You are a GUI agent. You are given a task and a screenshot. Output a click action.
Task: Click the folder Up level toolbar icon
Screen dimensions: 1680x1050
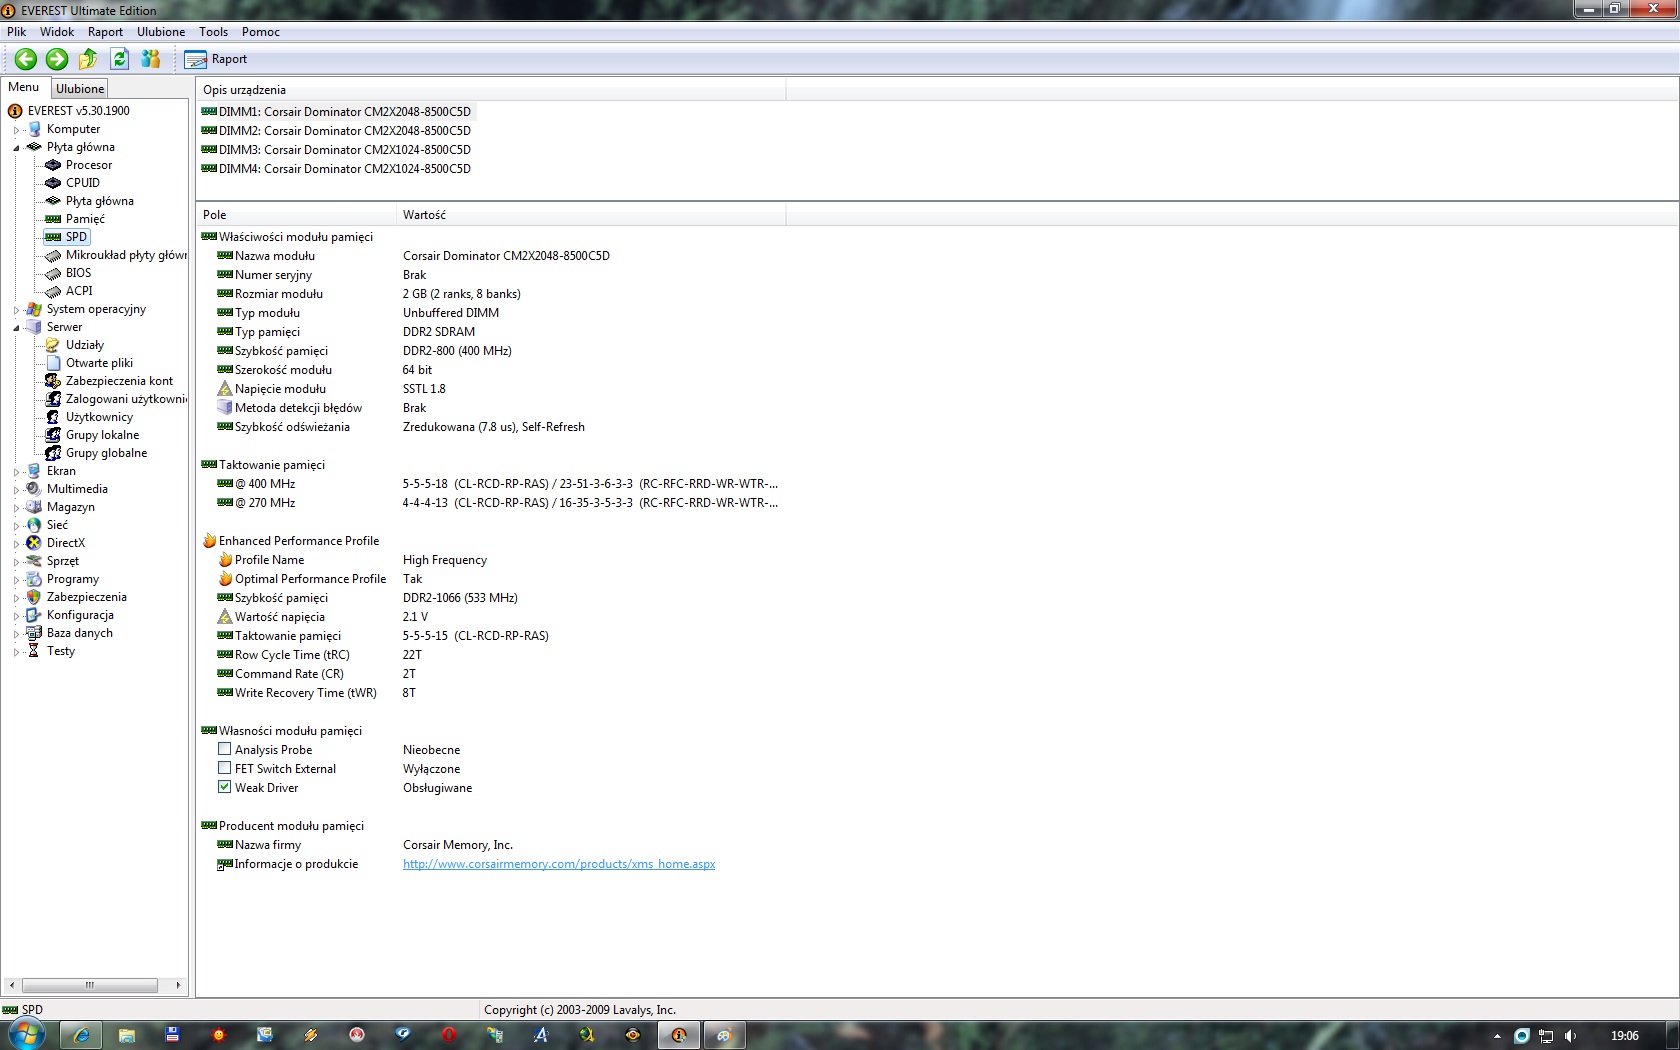click(88, 59)
